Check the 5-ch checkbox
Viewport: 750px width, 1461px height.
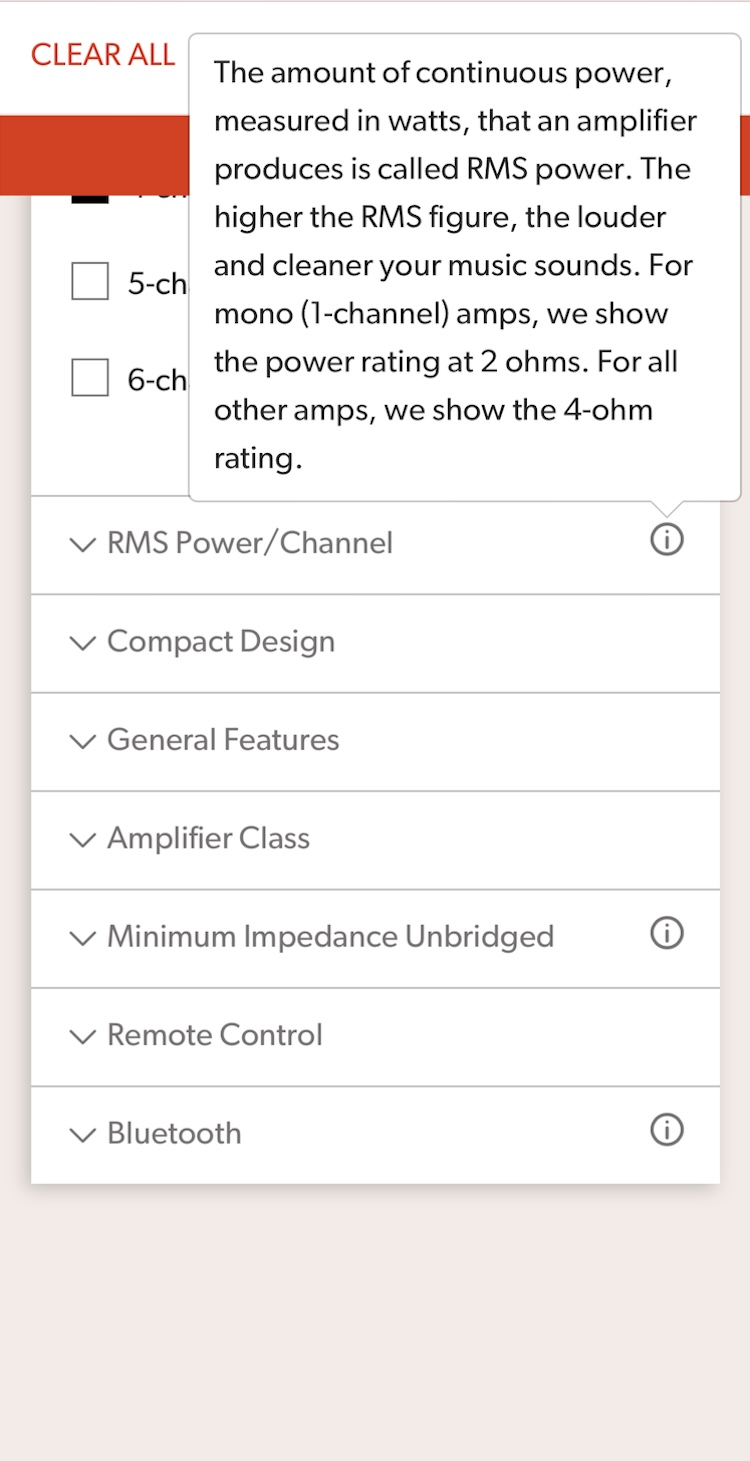coord(90,282)
